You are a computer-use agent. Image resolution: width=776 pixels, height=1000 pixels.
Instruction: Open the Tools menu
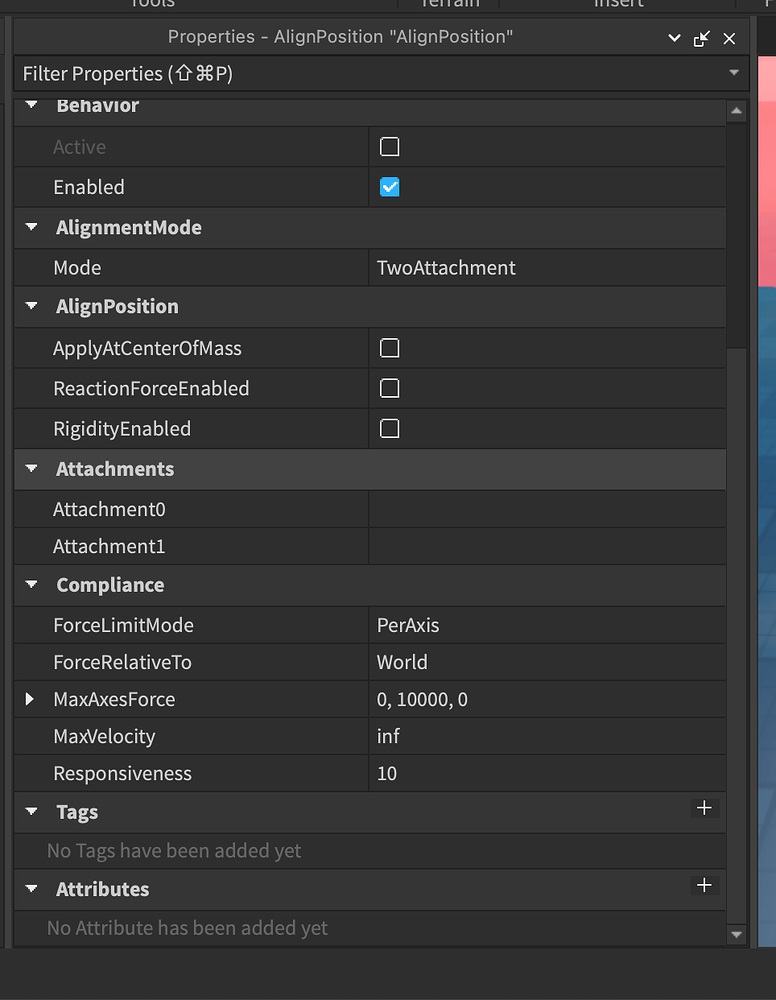(151, 5)
